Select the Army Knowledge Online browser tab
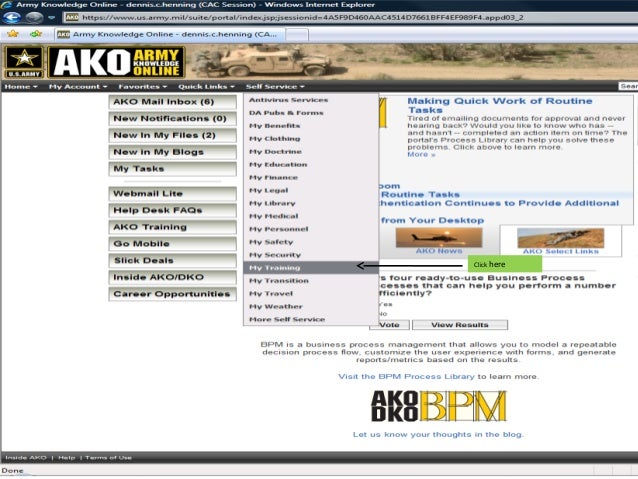This screenshot has height=479, width=638. click(x=170, y=34)
